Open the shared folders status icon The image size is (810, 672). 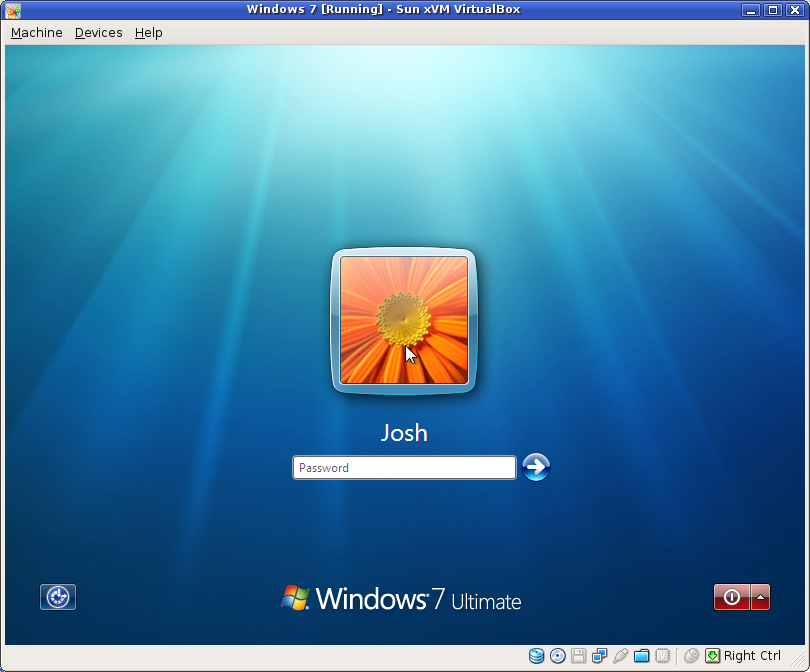pos(642,656)
